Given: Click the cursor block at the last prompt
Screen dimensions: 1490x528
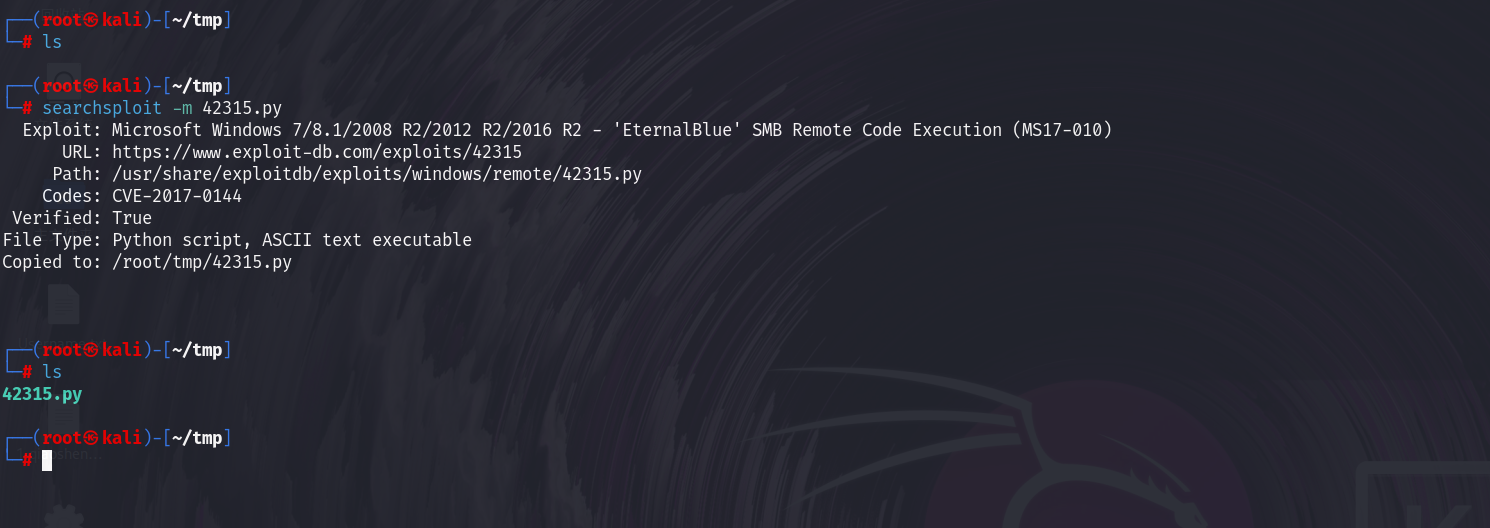Looking at the screenshot, I should click(47, 460).
